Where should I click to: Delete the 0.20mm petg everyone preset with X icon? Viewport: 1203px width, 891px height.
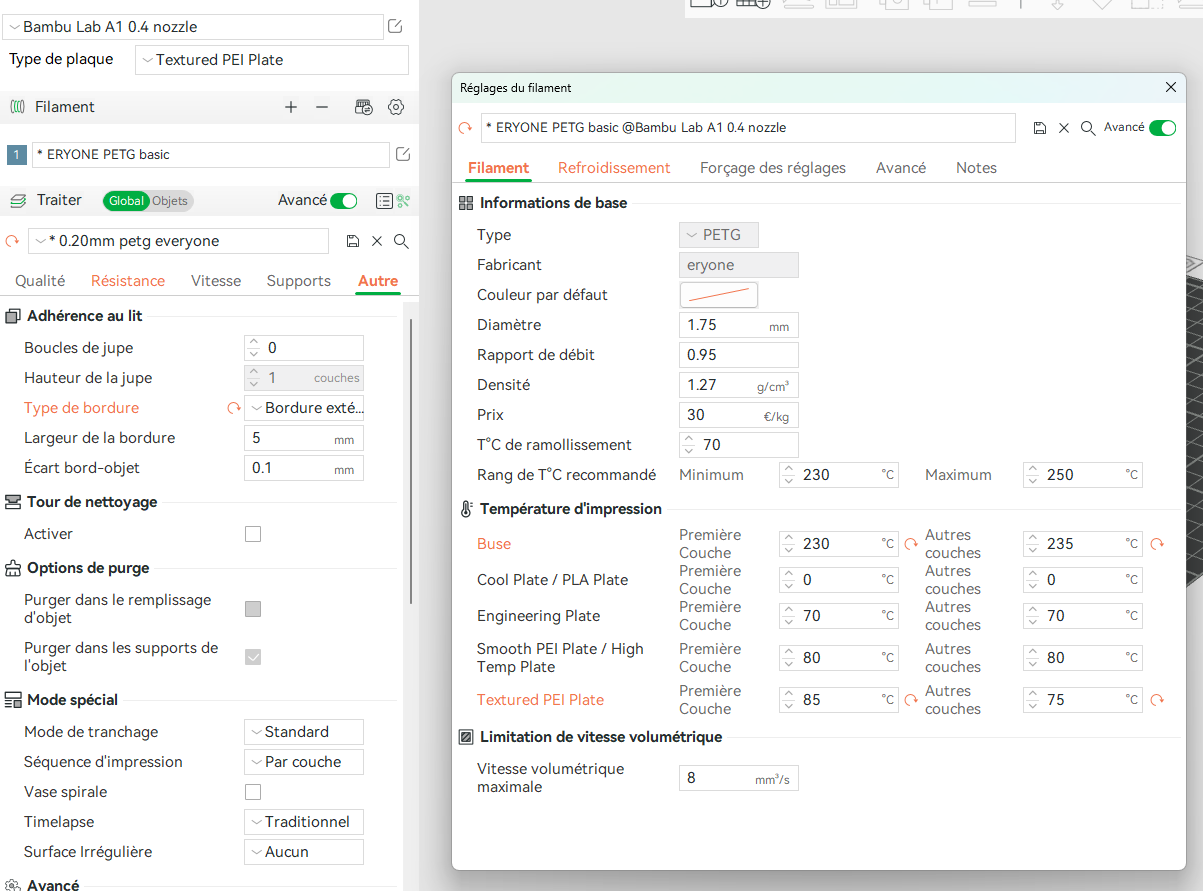click(x=377, y=241)
